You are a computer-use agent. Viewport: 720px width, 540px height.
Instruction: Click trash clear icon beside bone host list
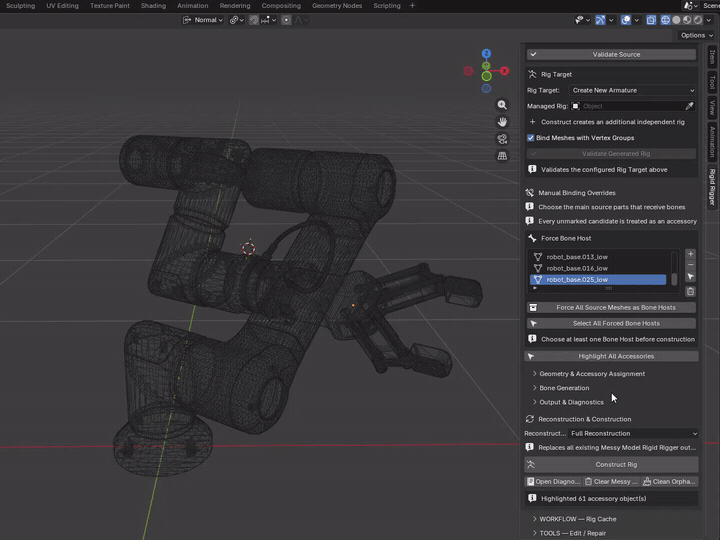tap(690, 292)
